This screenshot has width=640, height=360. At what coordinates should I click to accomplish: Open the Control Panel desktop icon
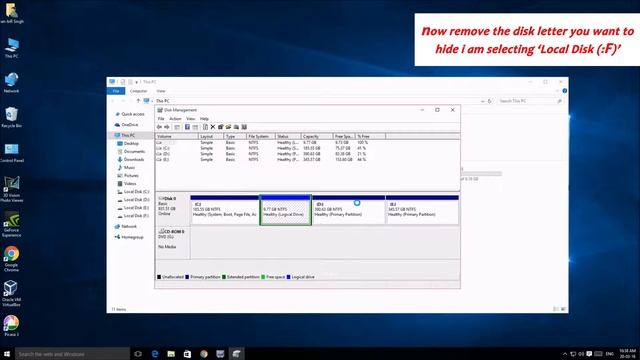pos(11,153)
